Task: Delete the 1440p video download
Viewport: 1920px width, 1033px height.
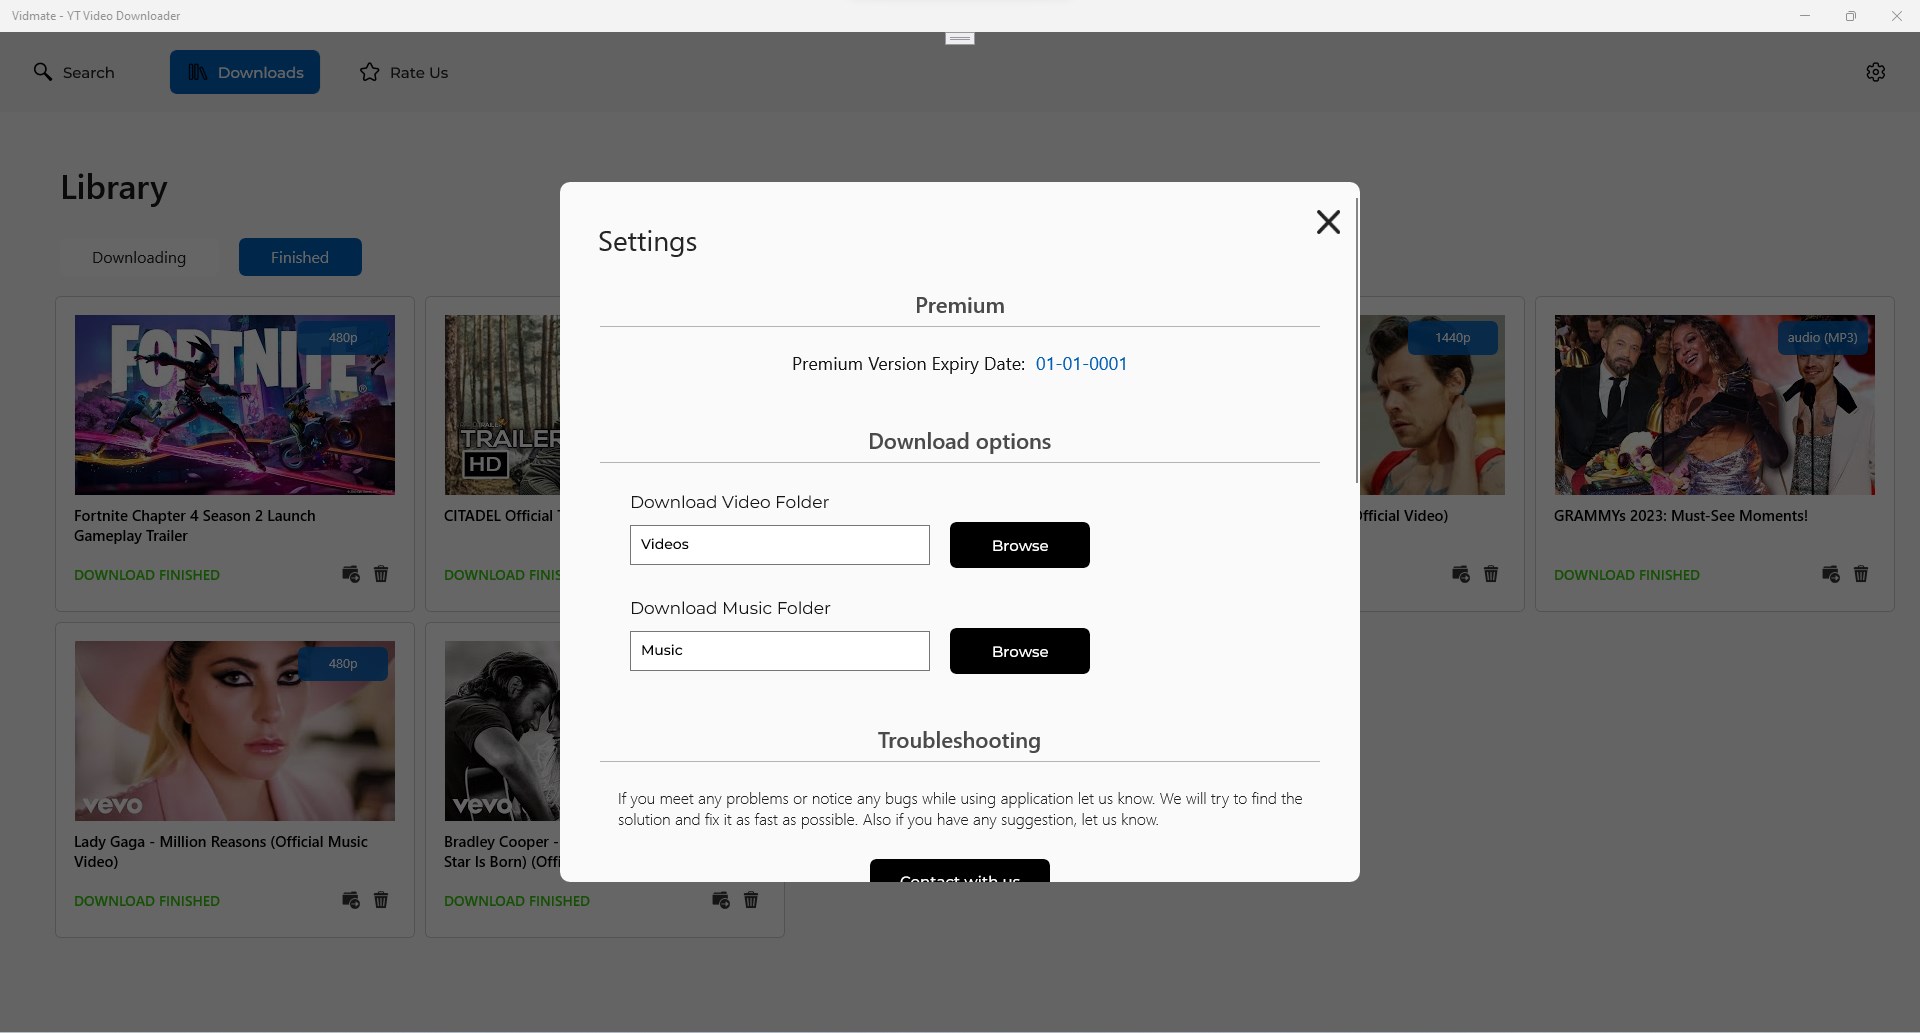Action: tap(1491, 574)
